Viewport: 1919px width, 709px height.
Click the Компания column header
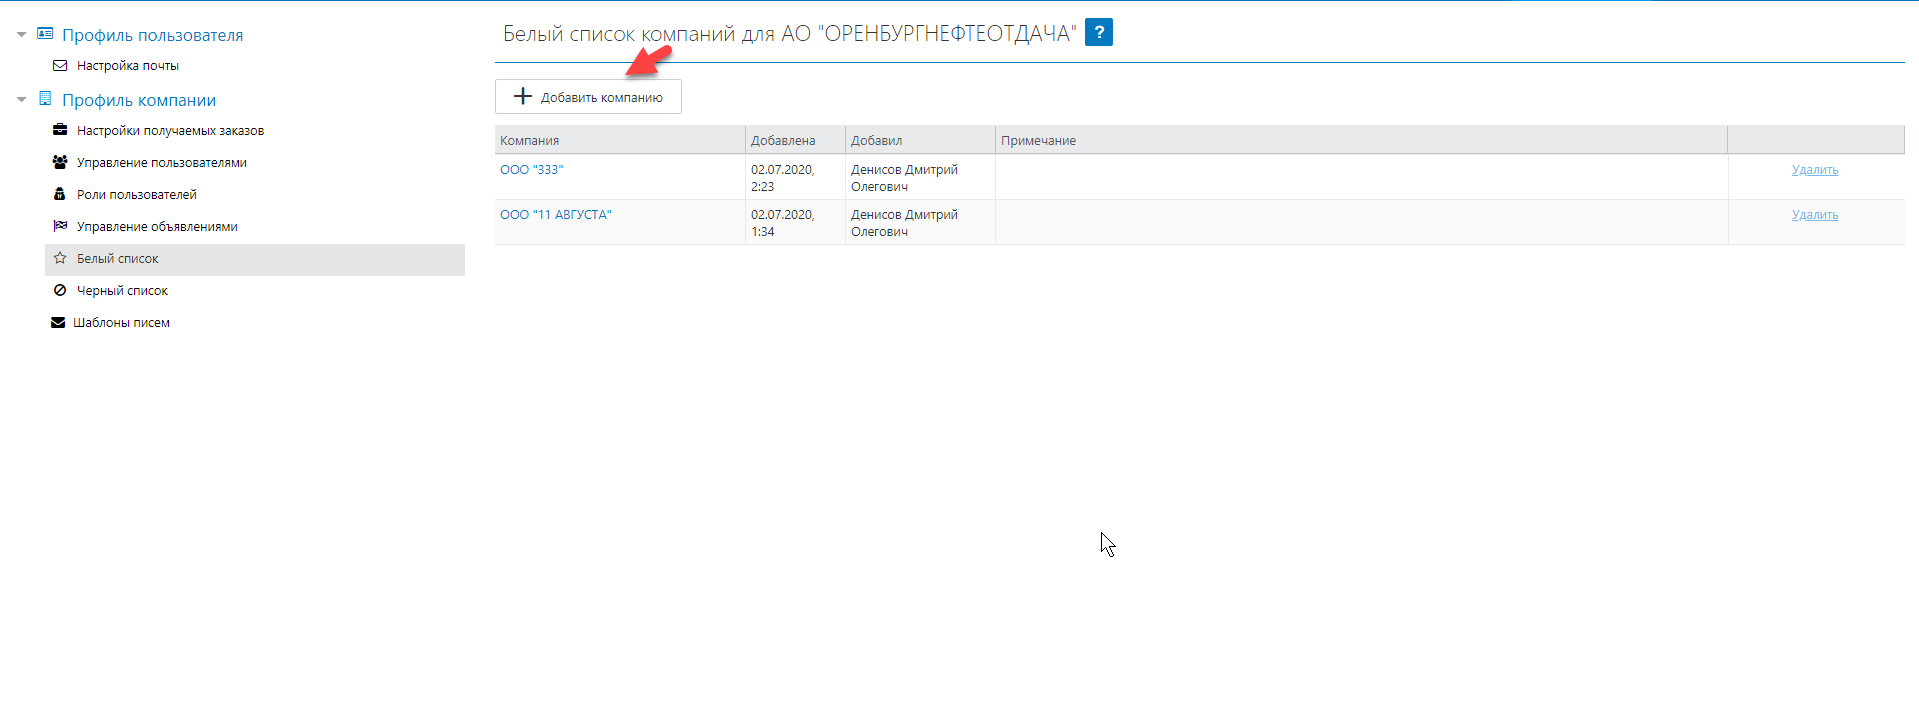click(x=529, y=141)
